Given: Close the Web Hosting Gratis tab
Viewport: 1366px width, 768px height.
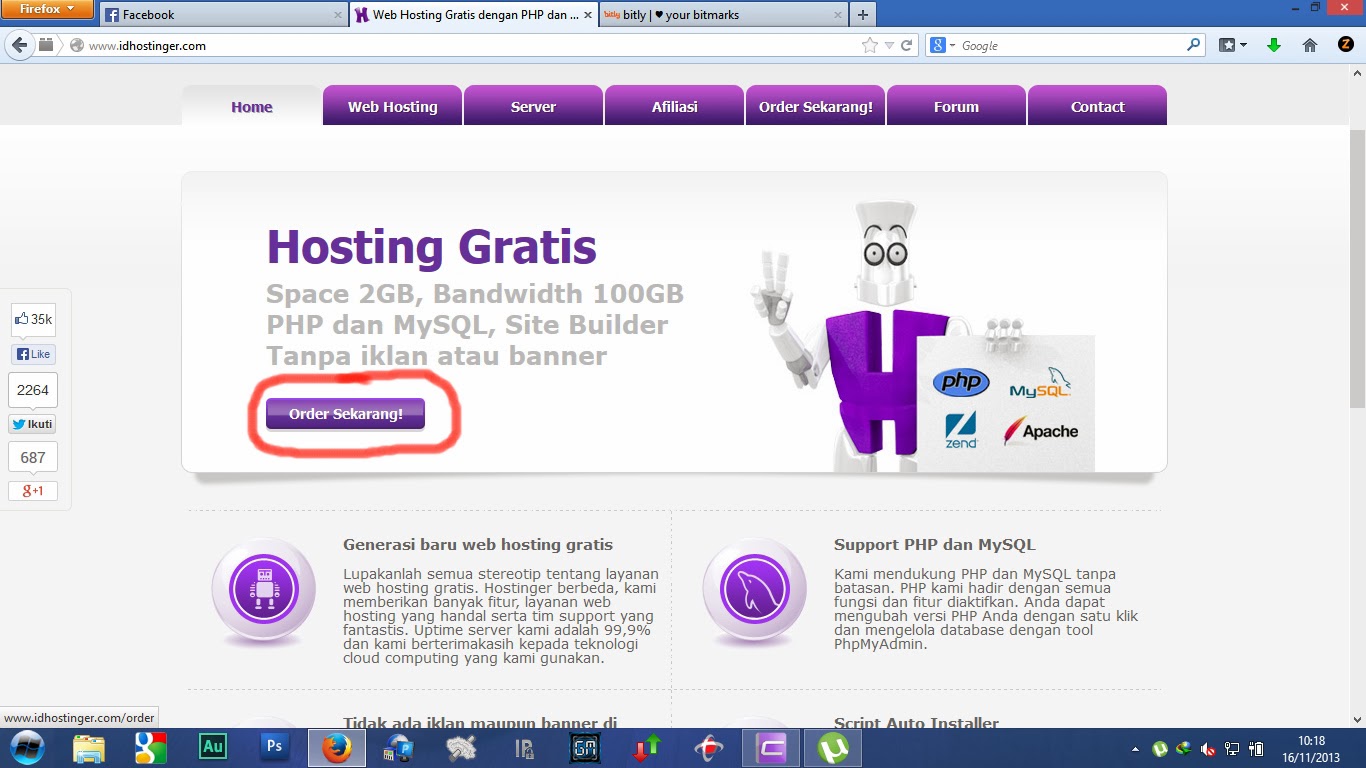Looking at the screenshot, I should [x=588, y=15].
